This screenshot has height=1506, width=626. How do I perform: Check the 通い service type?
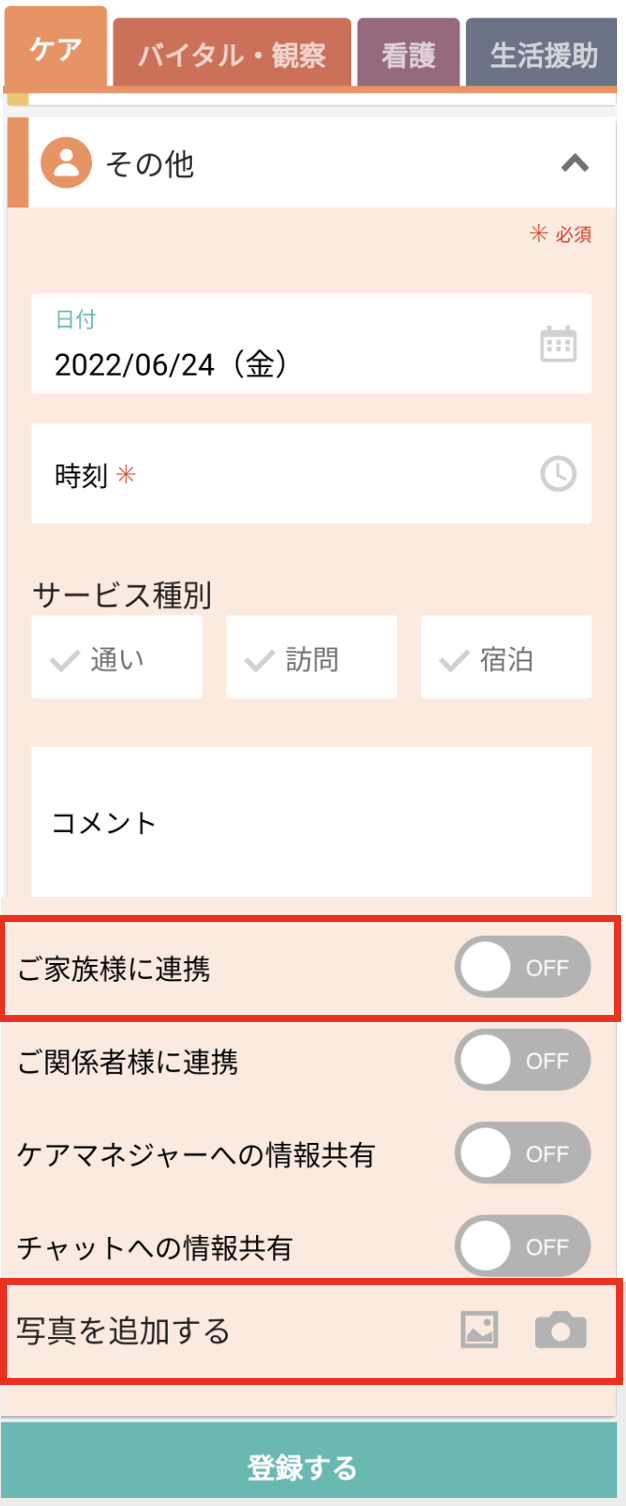(x=117, y=658)
